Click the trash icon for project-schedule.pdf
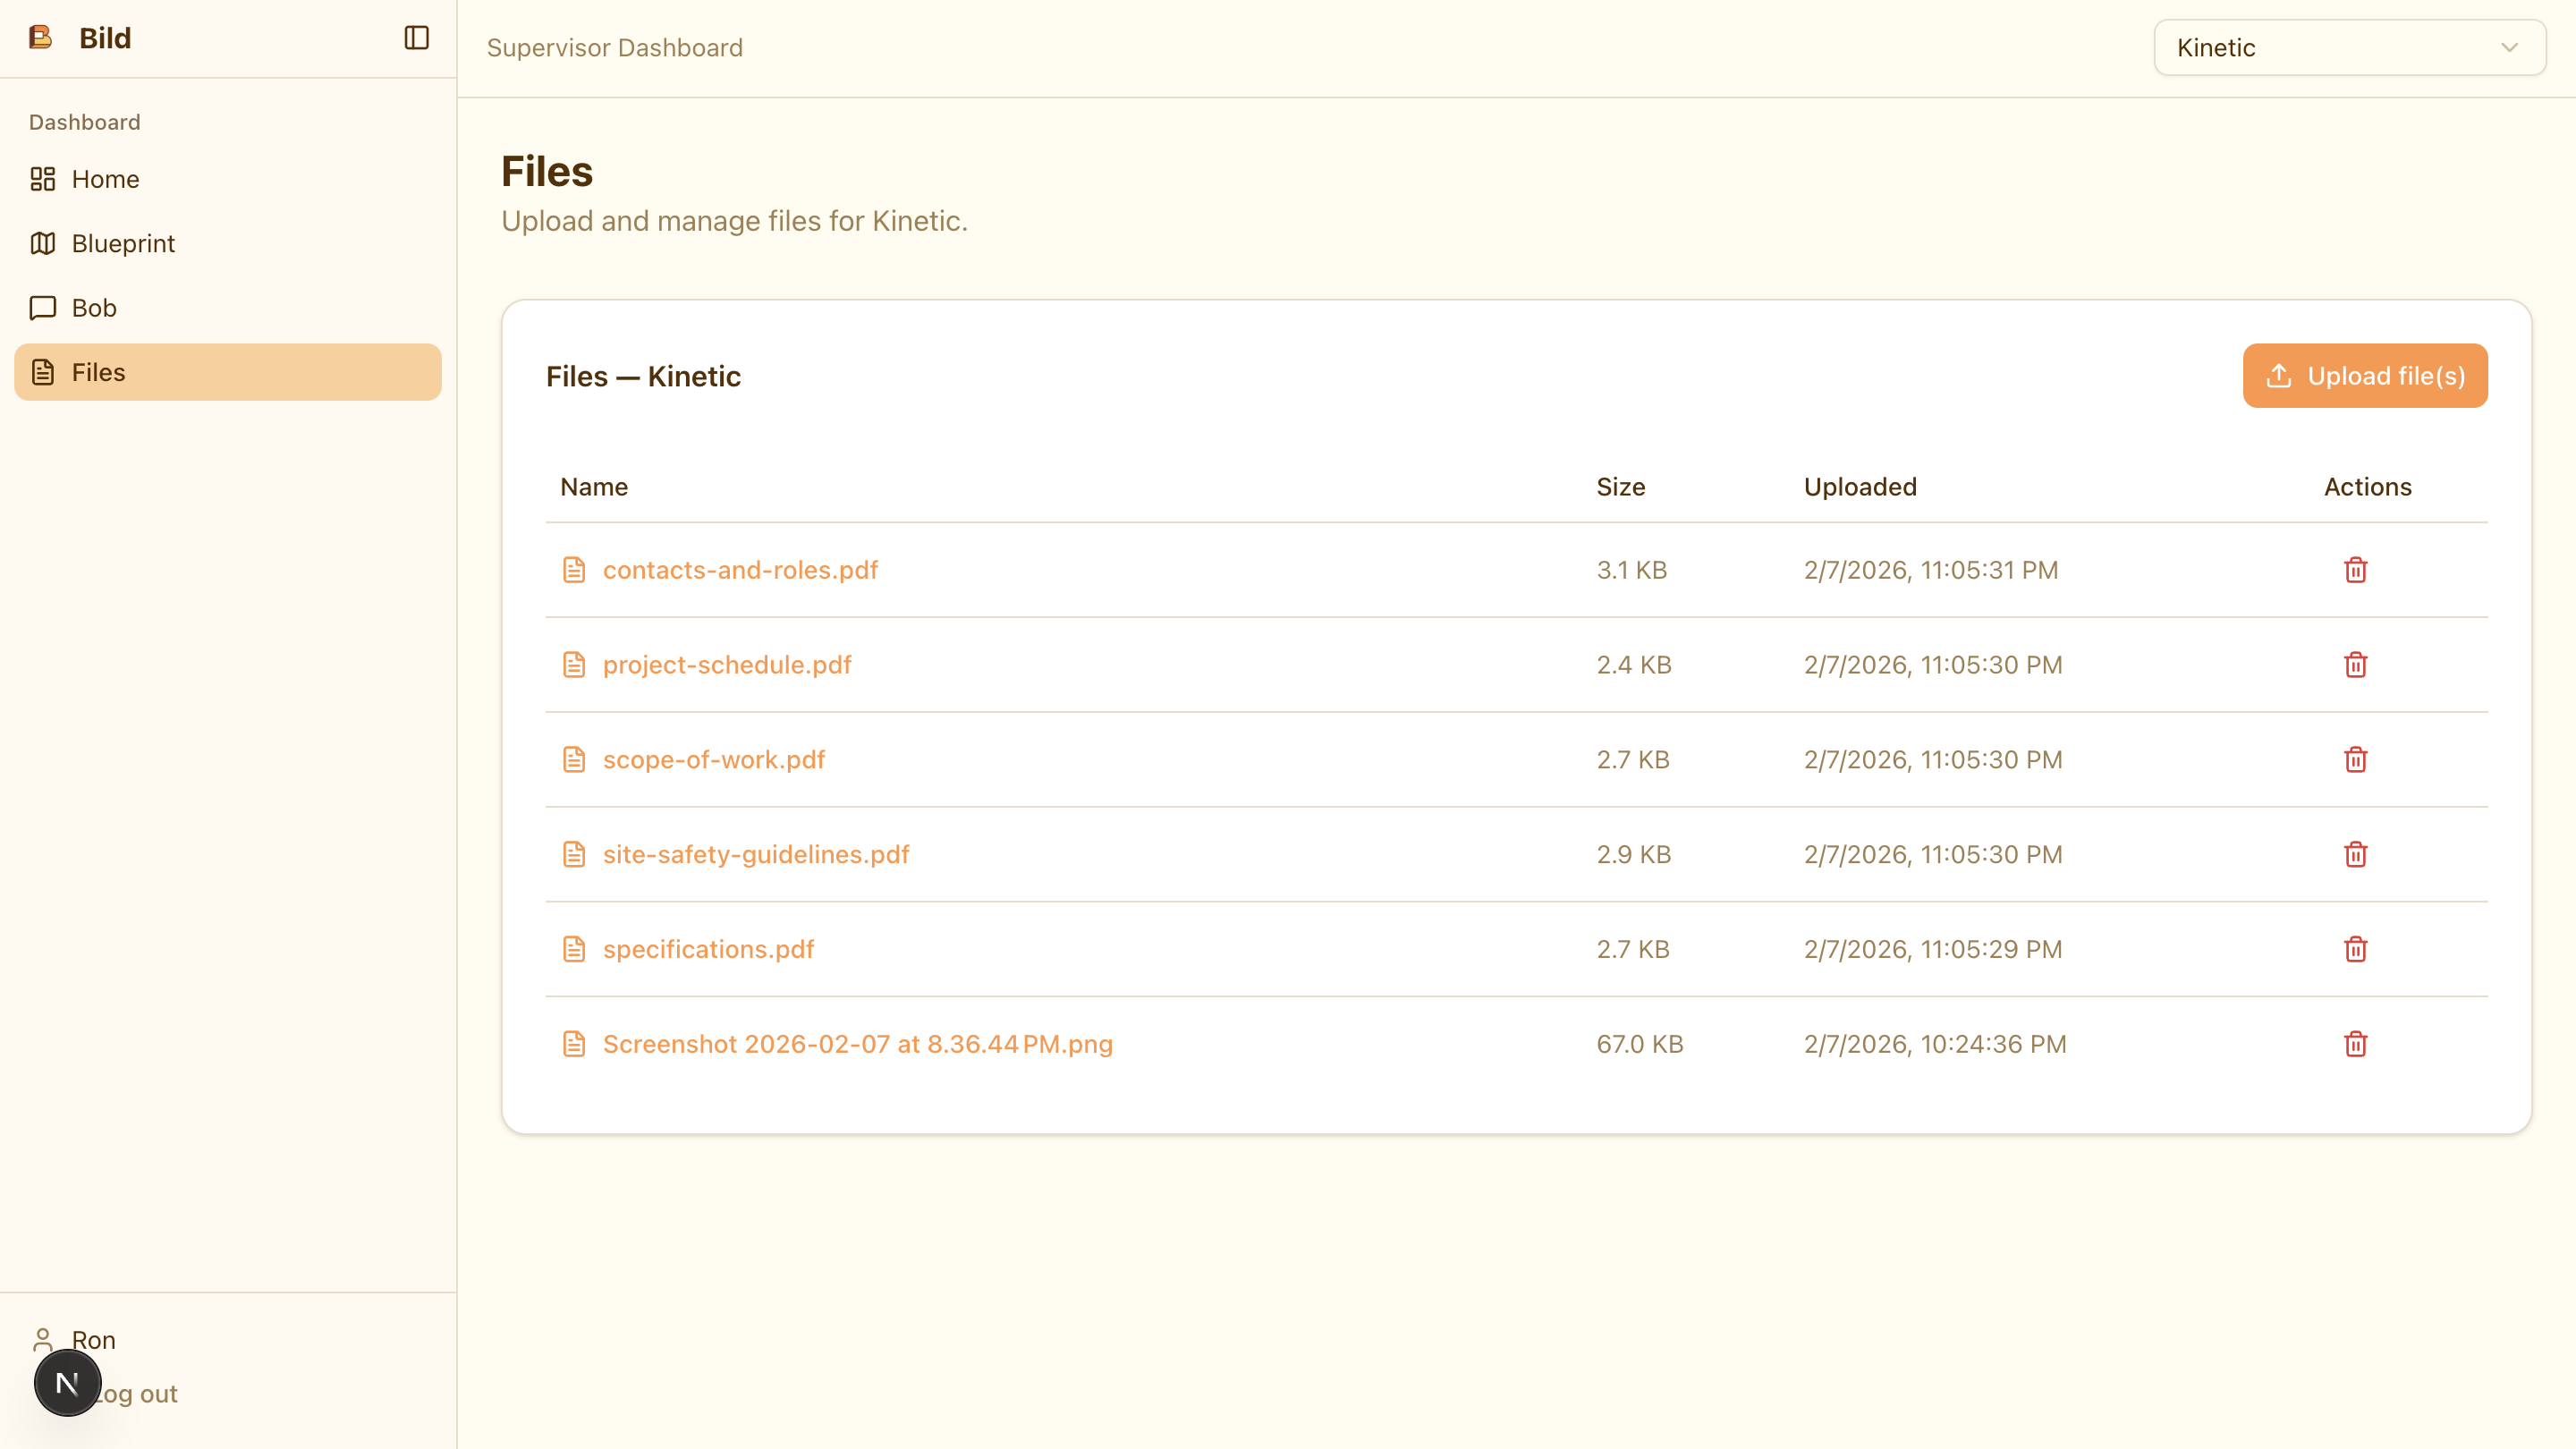Image resolution: width=2576 pixels, height=1449 pixels. [x=2355, y=665]
